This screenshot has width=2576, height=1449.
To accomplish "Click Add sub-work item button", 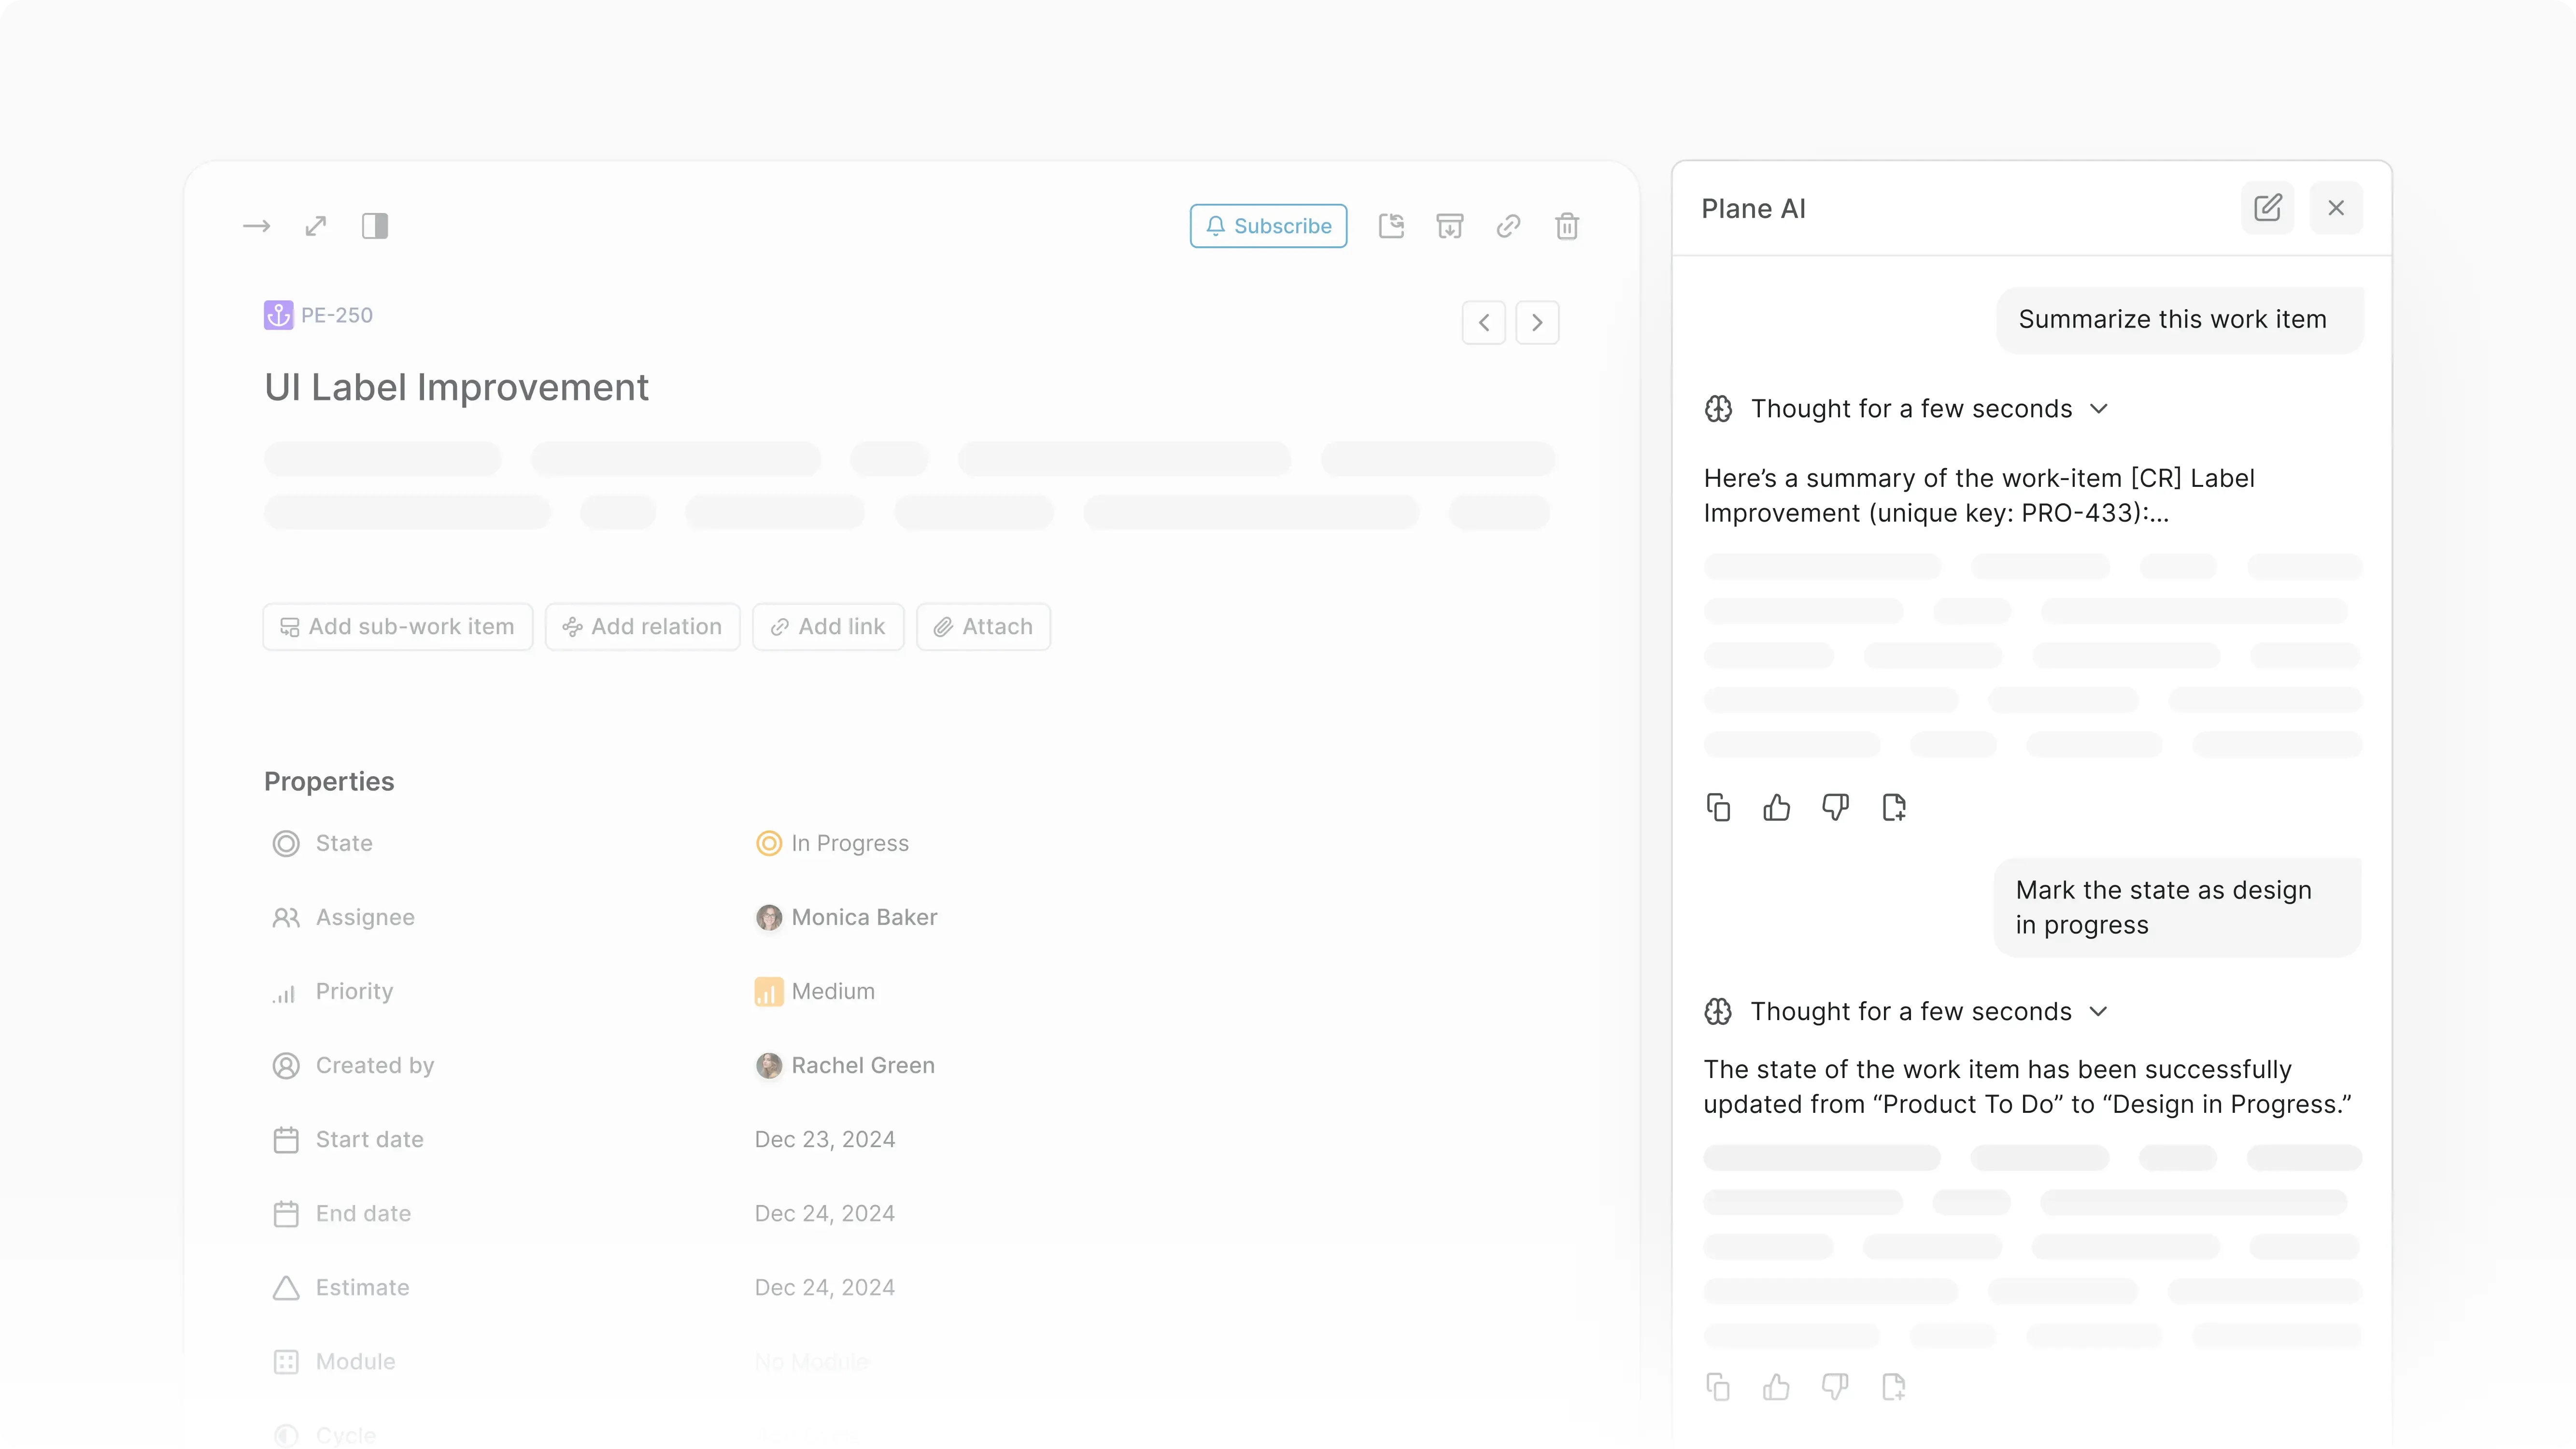I will tap(397, 626).
